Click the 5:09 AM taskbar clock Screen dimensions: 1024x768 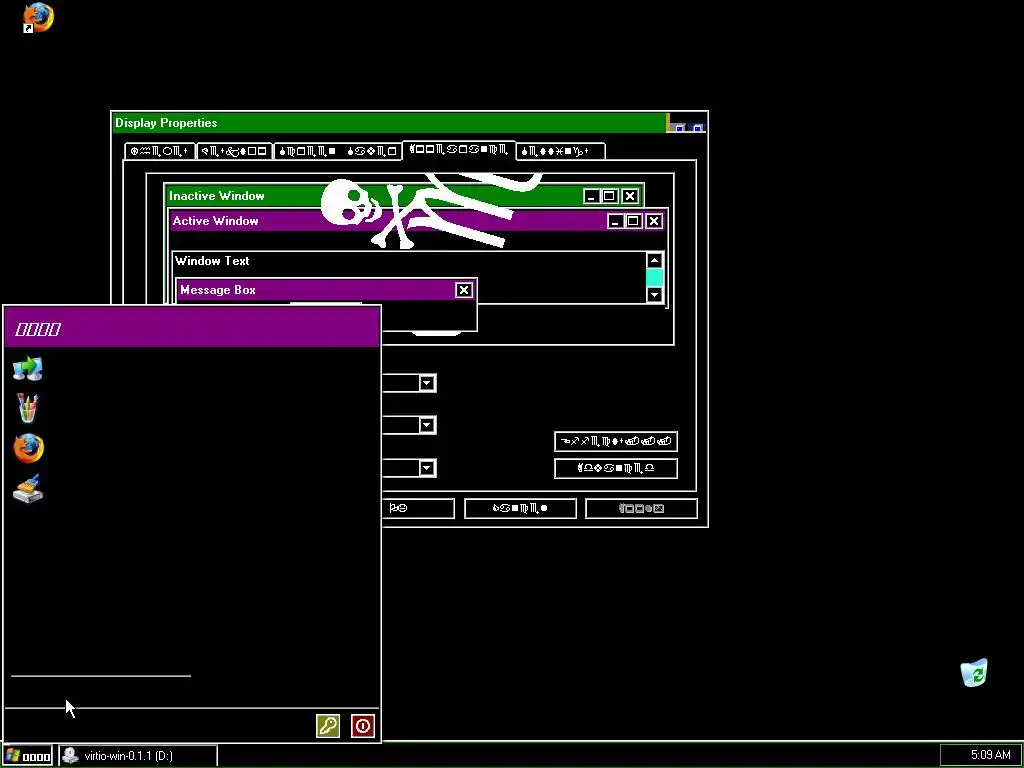(990, 756)
